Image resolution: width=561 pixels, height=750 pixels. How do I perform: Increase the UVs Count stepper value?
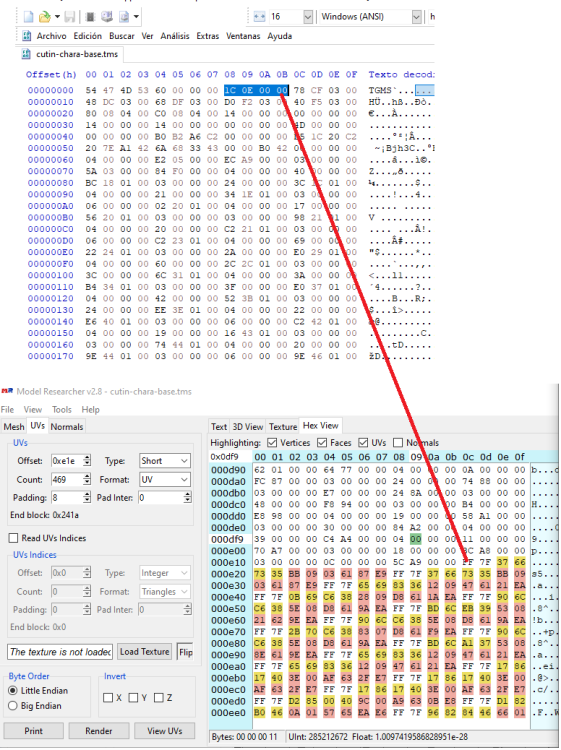87,476
